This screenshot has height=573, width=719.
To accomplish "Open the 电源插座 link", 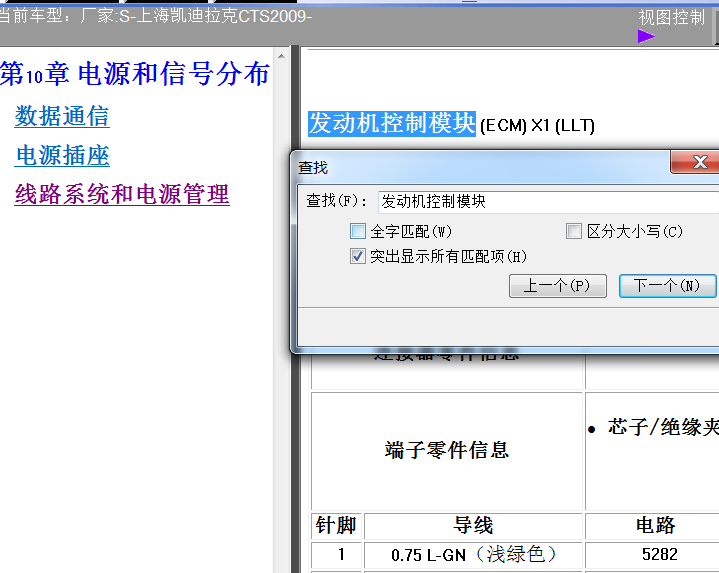I will coord(62,155).
